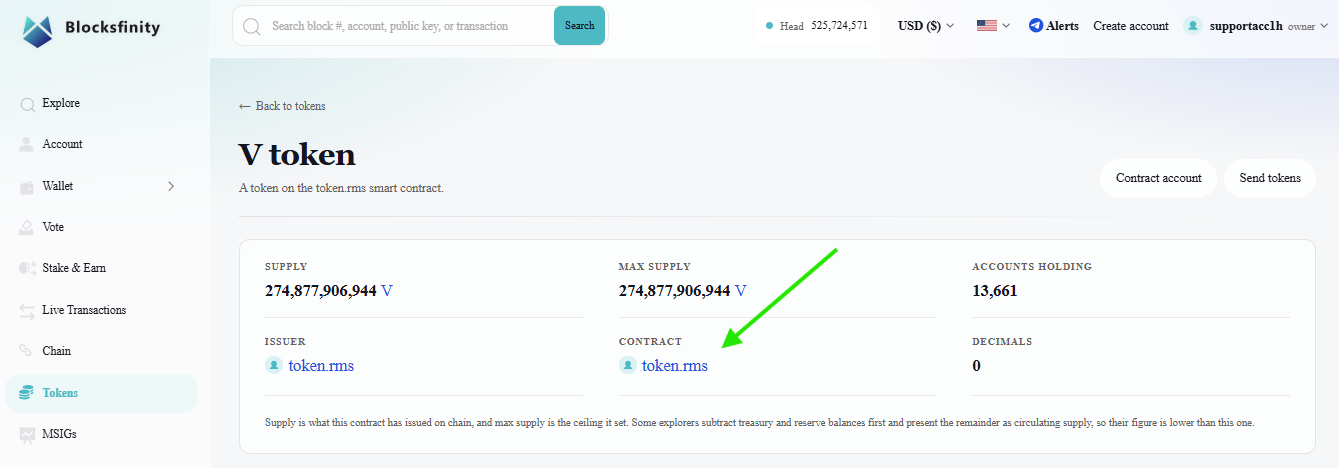Click the green Head status dot
Image resolution: width=1339 pixels, height=468 pixels.
[x=769, y=26]
